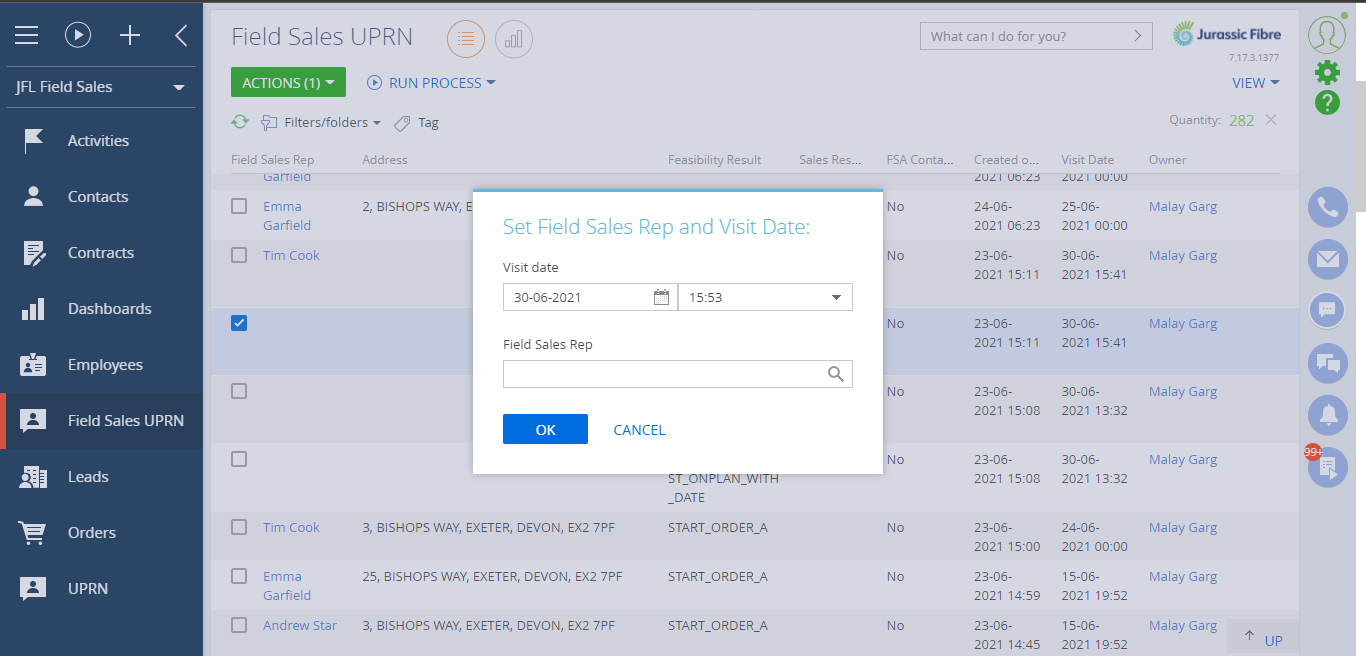Image resolution: width=1366 pixels, height=656 pixels.
Task: Sort by Field Sales Rep column header
Action: (272, 160)
